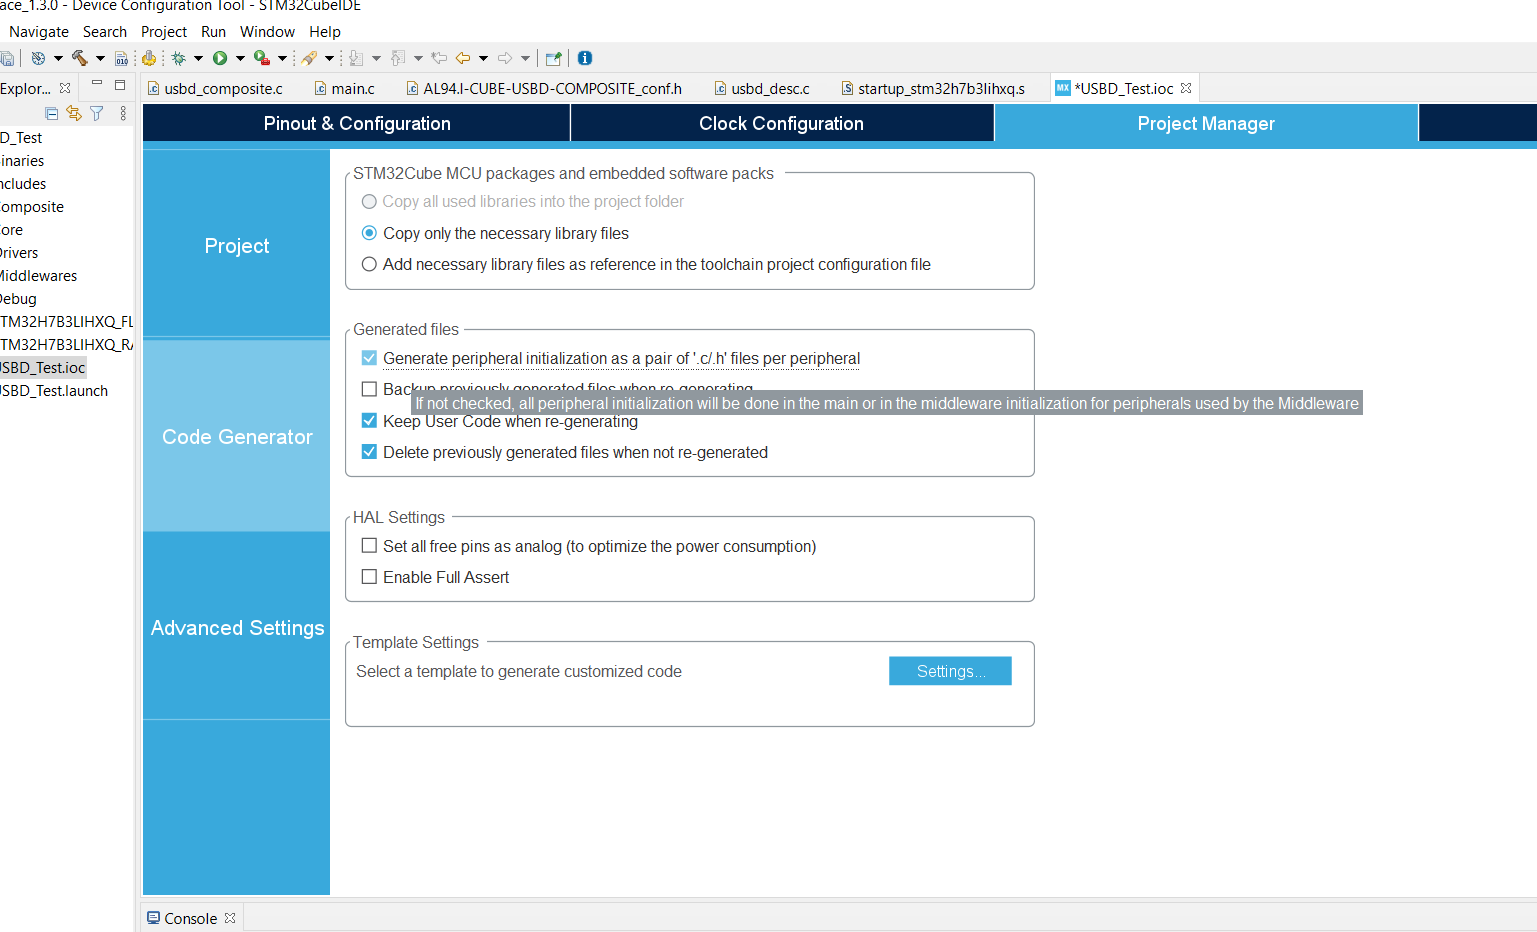
Task: Enable Set all free pins as analog
Action: coord(369,546)
